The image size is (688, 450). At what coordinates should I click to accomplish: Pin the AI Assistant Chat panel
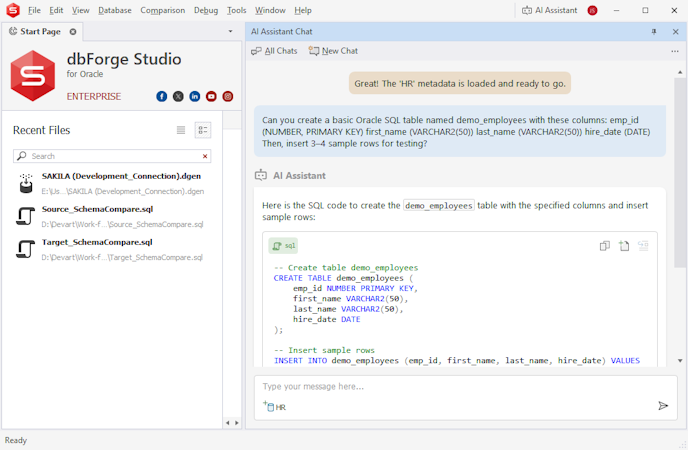pyautogui.click(x=654, y=32)
